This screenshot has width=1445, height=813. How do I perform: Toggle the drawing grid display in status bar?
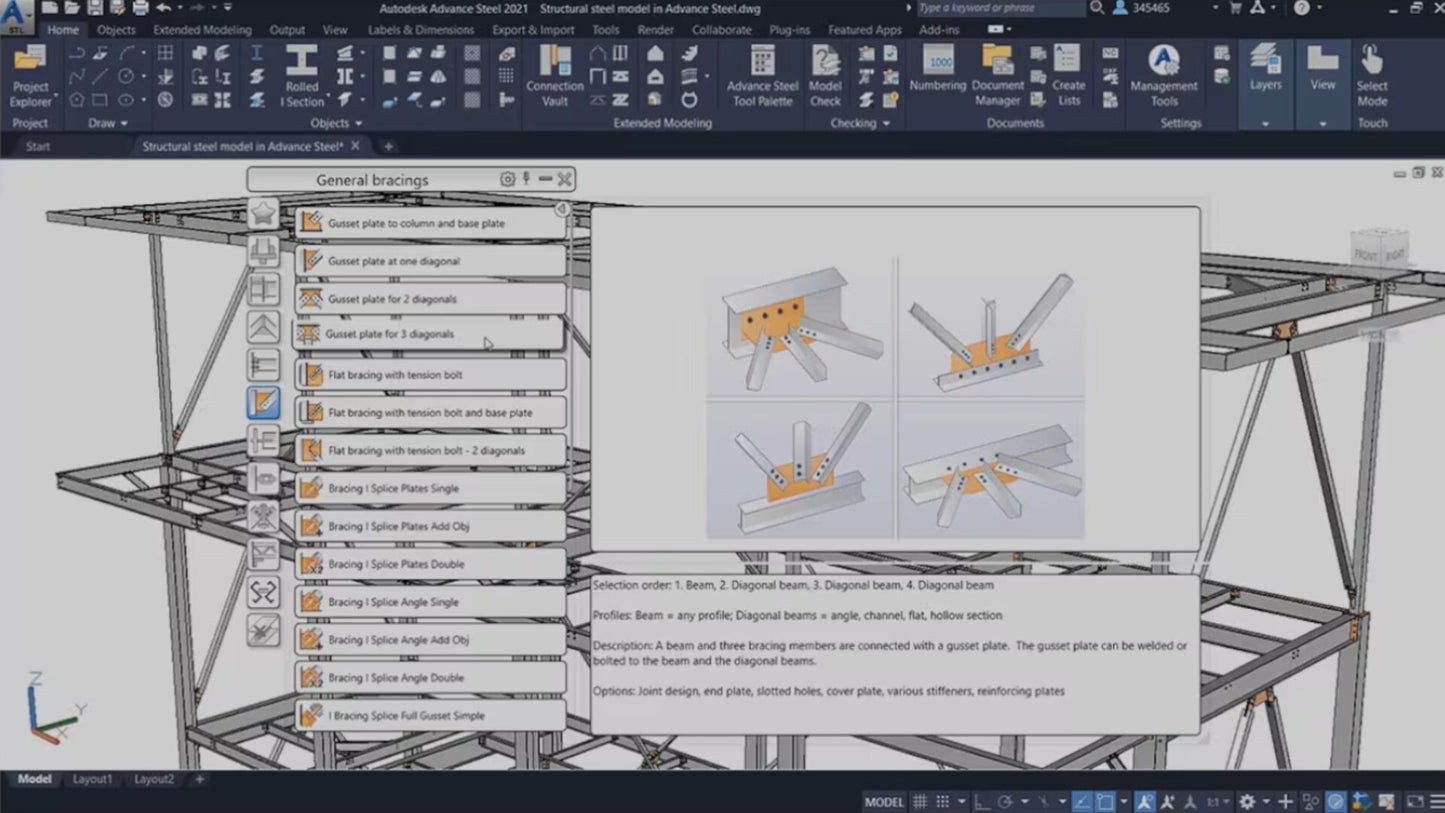tap(919, 802)
